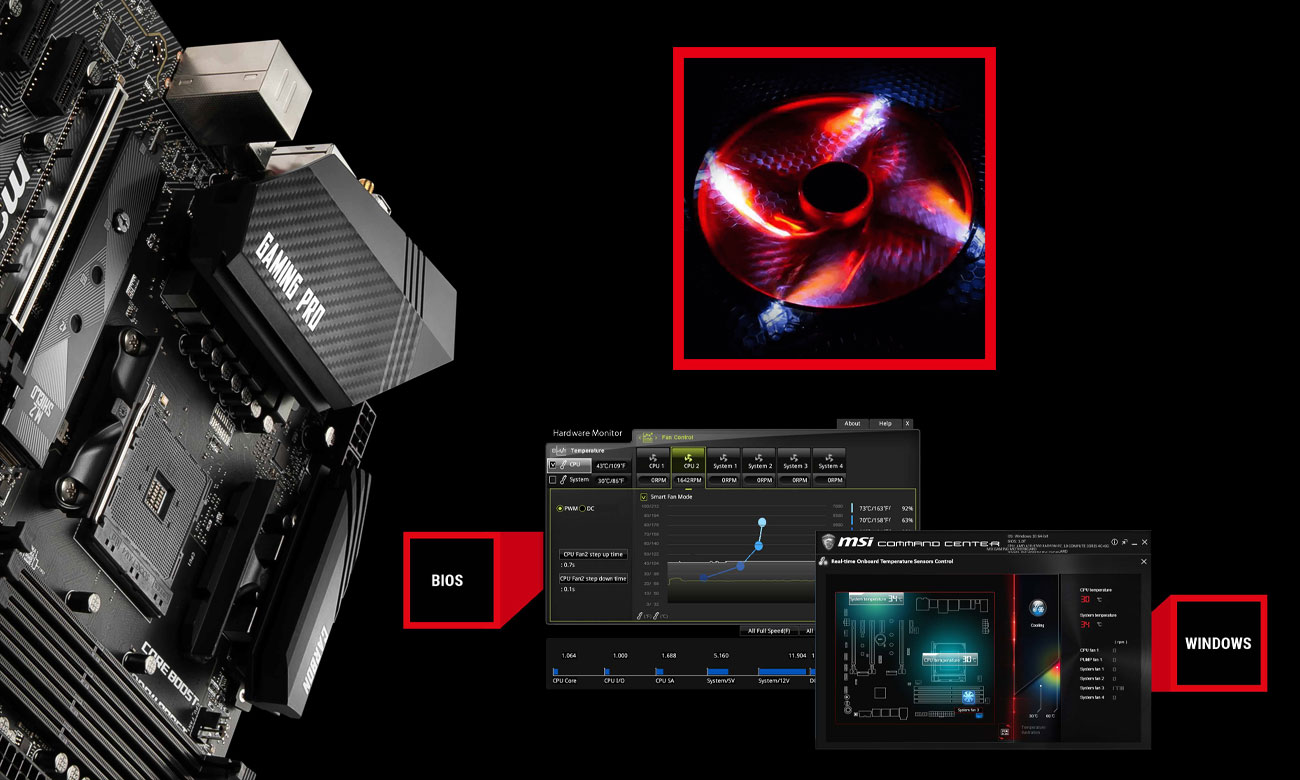This screenshot has width=1300, height=780.
Task: Click CPU Fan2 step down time field
Action: (593, 578)
